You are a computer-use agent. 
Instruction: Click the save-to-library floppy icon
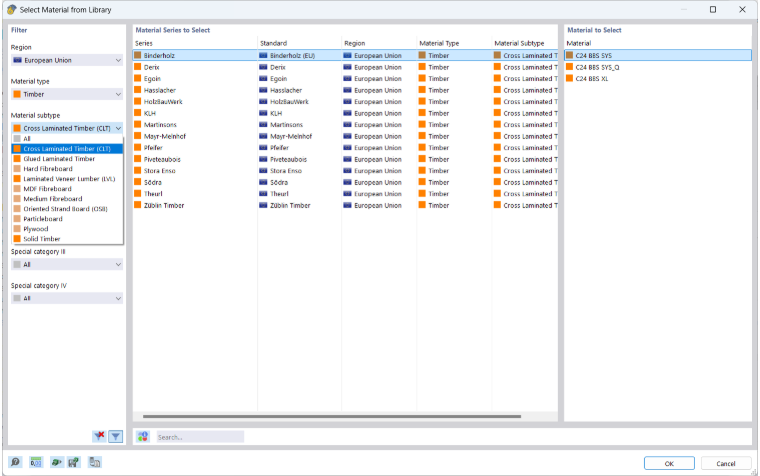(74, 462)
